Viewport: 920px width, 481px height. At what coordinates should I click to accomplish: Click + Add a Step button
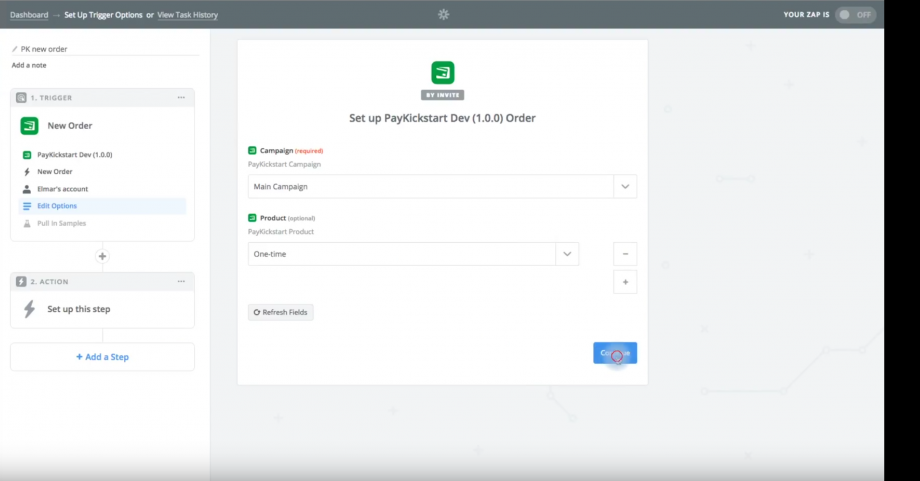pyautogui.click(x=102, y=357)
